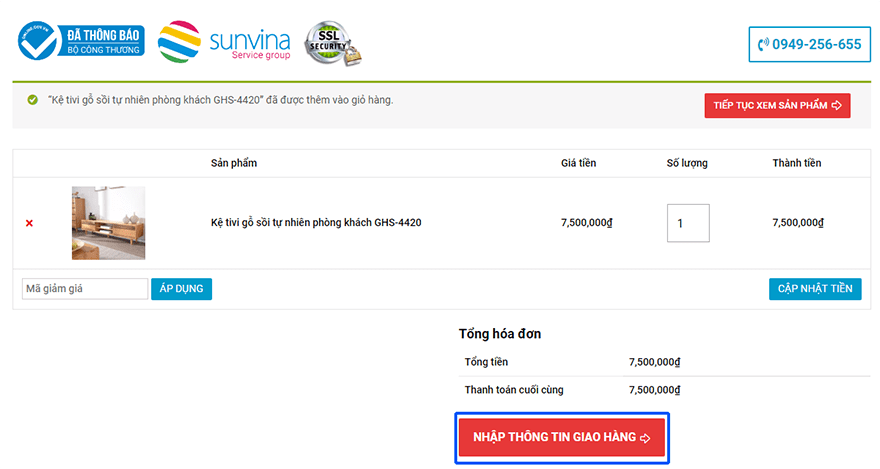Proceed with Nhập thông tin giao hàng button
Screen dimensions: 880x469
[562, 438]
